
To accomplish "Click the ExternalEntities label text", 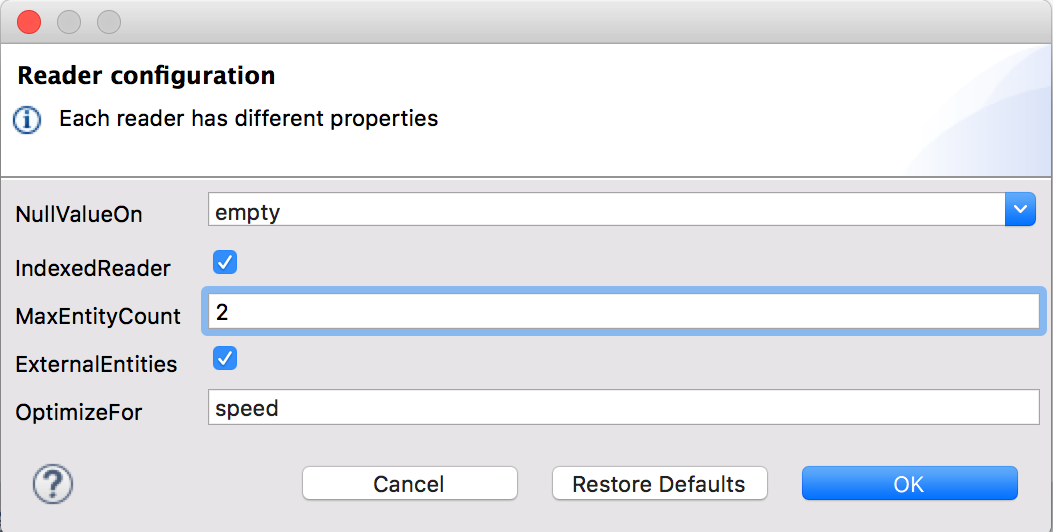I will (x=96, y=364).
